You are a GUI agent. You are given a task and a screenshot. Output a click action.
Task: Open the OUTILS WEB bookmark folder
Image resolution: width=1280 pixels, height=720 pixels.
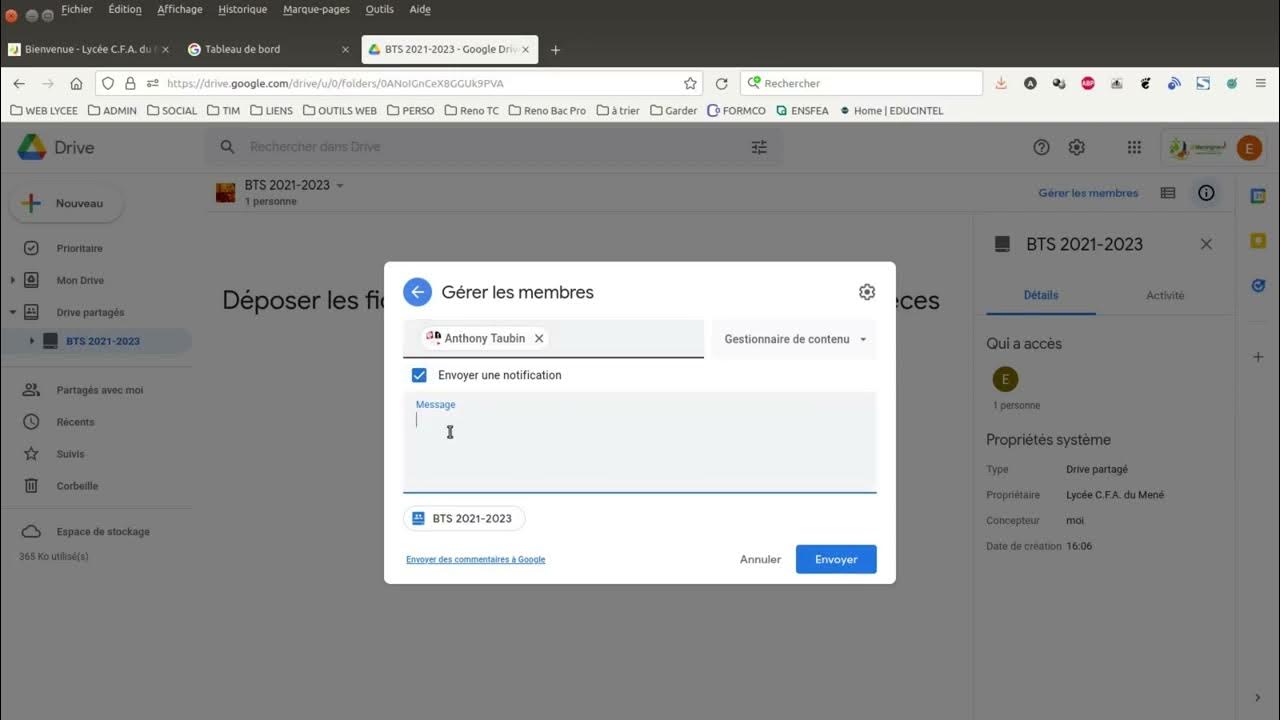[x=340, y=111]
